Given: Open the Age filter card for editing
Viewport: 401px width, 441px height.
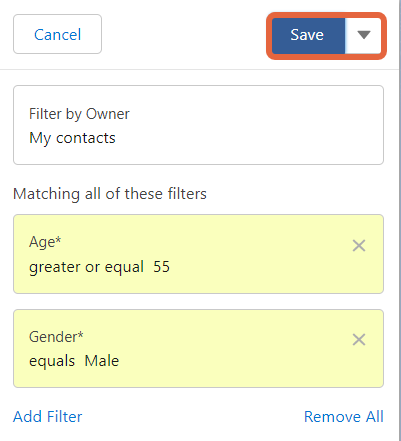Looking at the screenshot, I should click(198, 254).
